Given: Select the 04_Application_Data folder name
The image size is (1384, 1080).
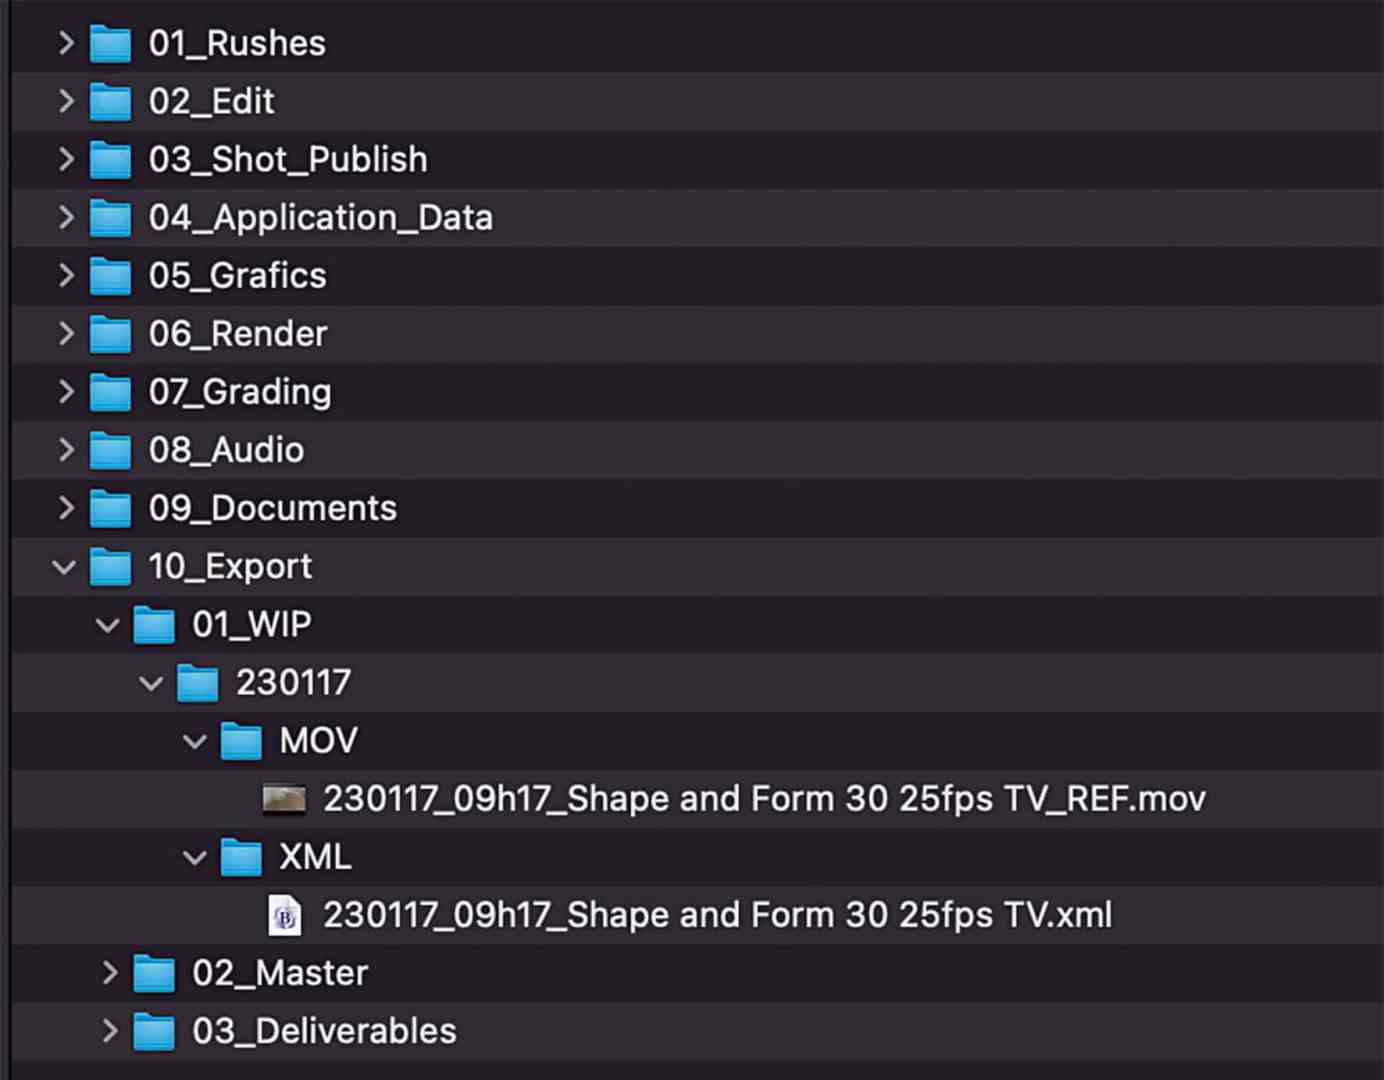Looking at the screenshot, I should pyautogui.click(x=322, y=218).
